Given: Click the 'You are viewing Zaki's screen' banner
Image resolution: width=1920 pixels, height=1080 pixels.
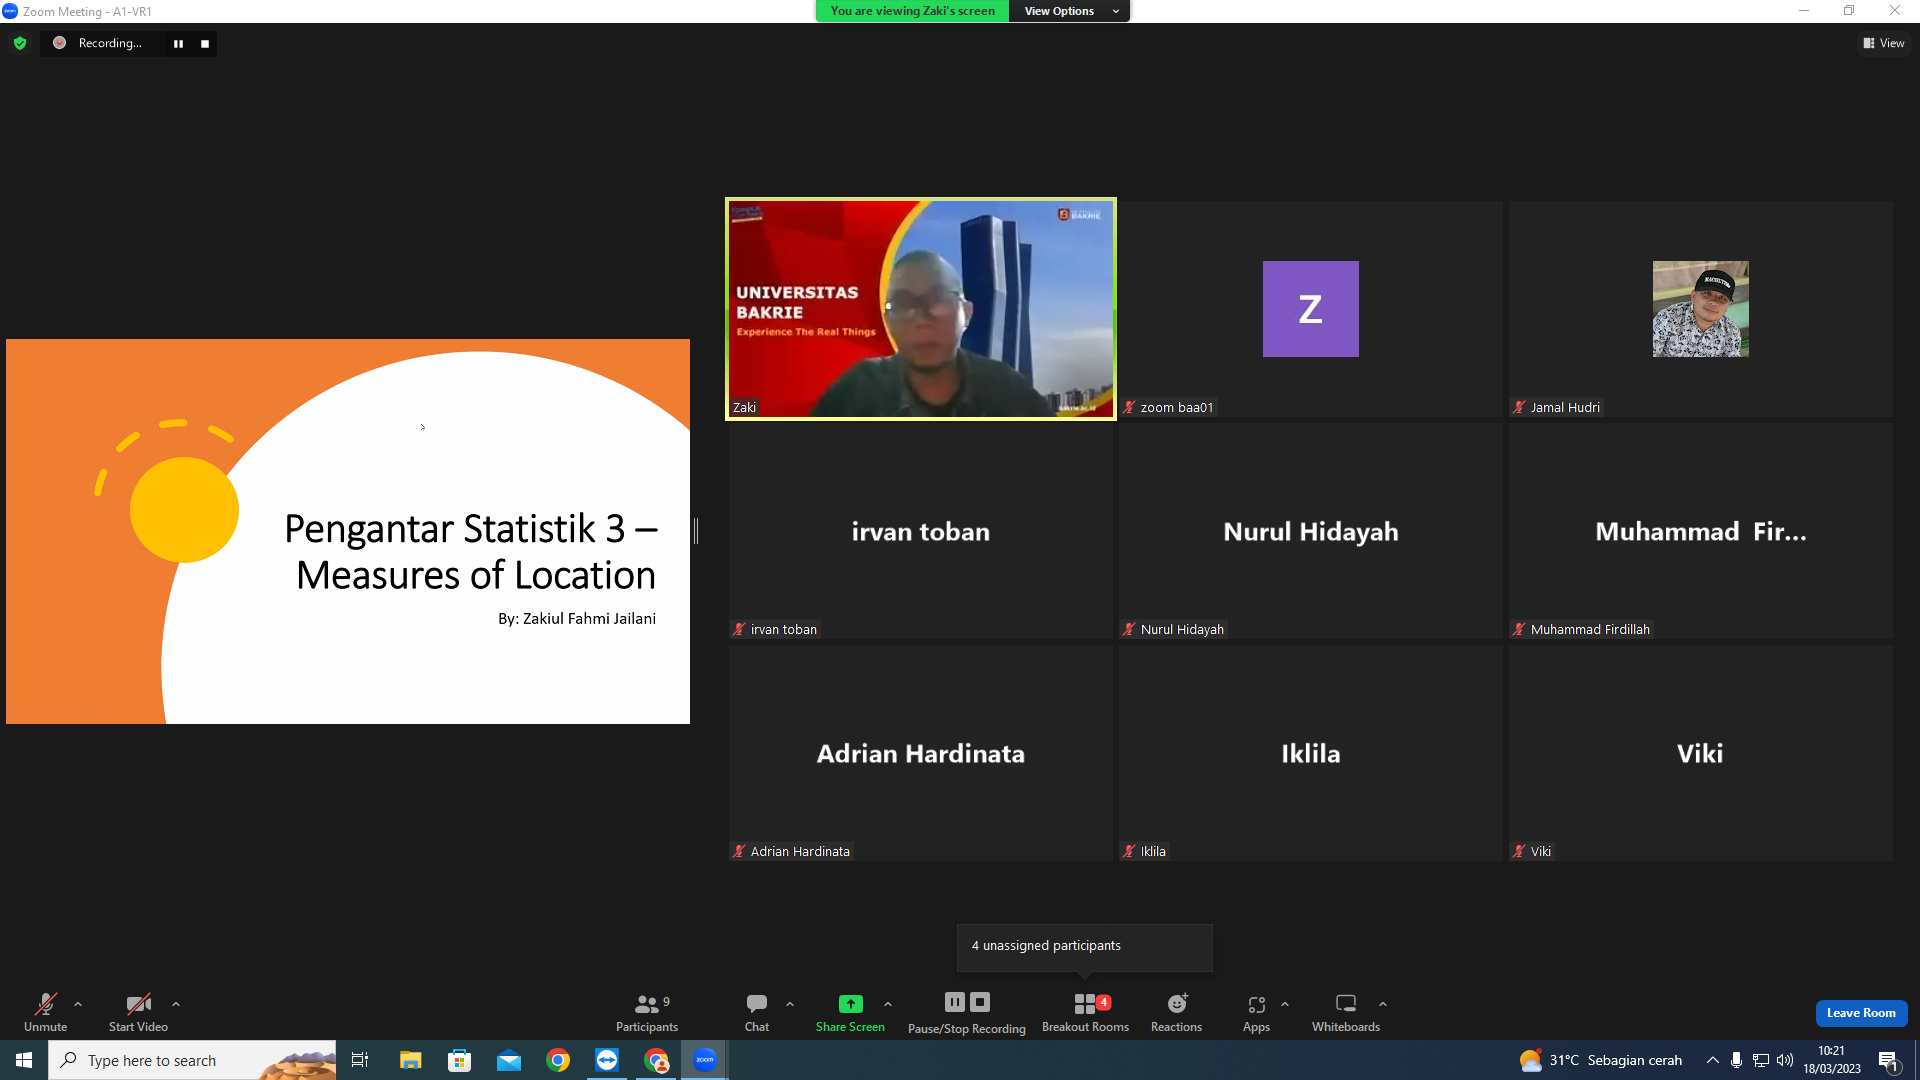Looking at the screenshot, I should [x=913, y=11].
